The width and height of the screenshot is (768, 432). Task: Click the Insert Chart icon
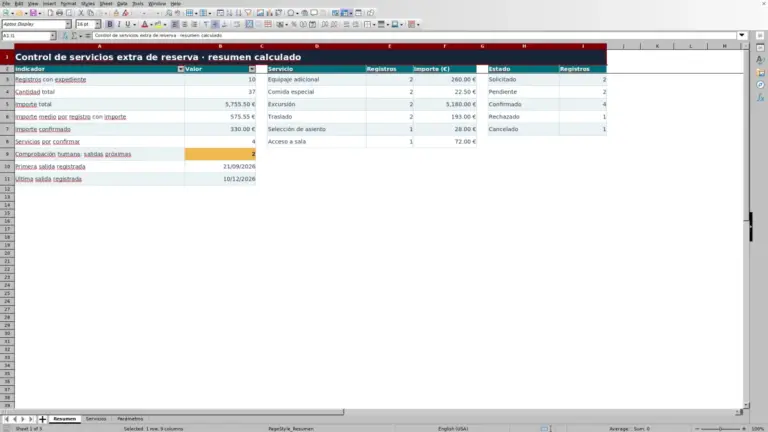[269, 13]
